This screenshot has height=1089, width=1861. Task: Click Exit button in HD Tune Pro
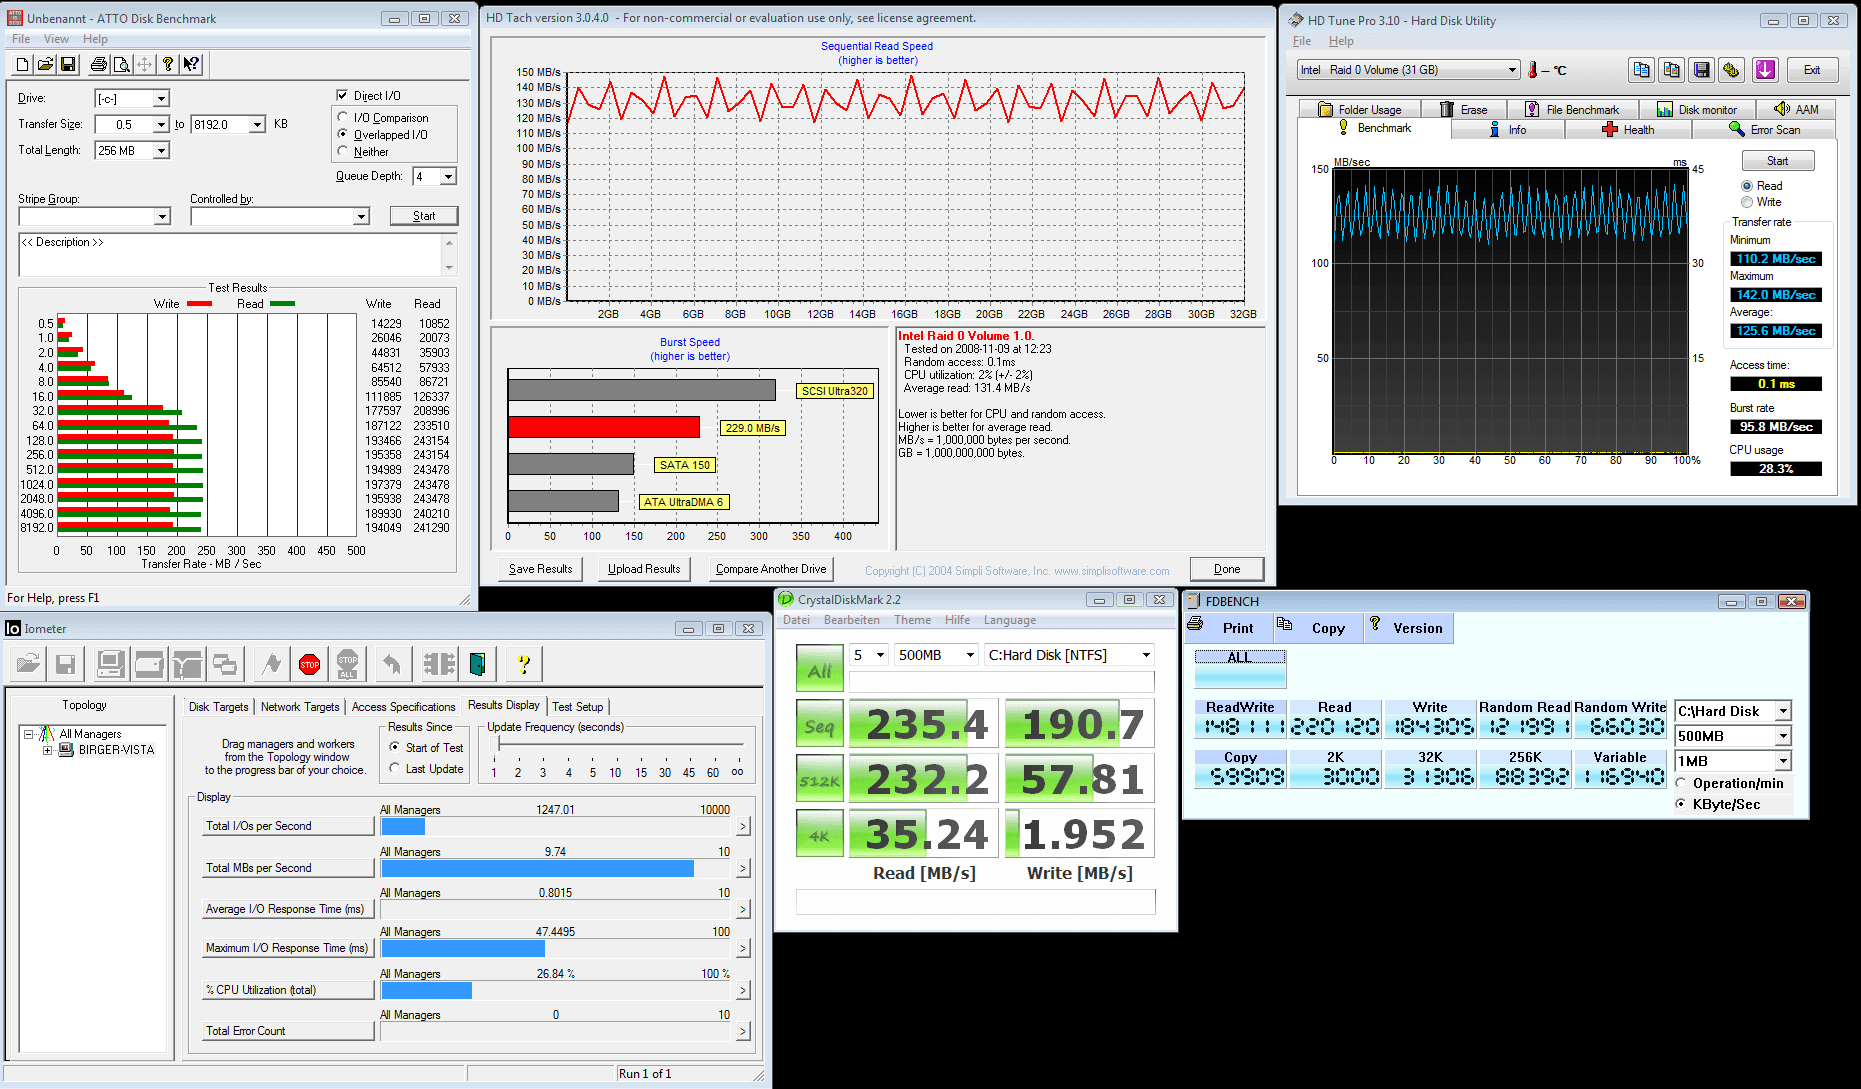[x=1811, y=70]
